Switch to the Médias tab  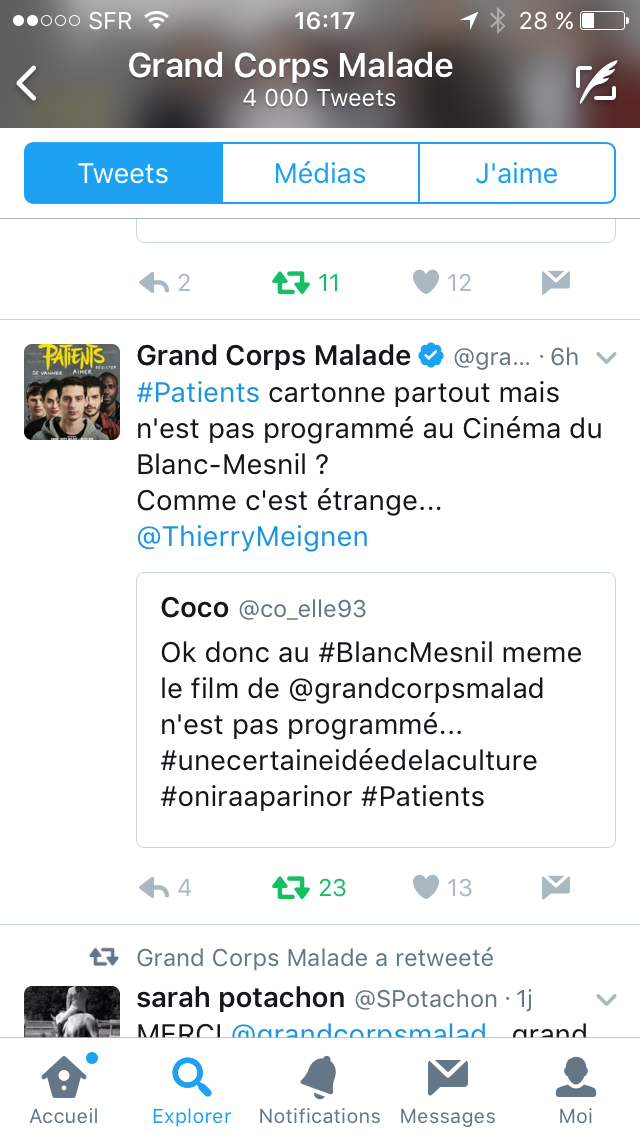320,173
